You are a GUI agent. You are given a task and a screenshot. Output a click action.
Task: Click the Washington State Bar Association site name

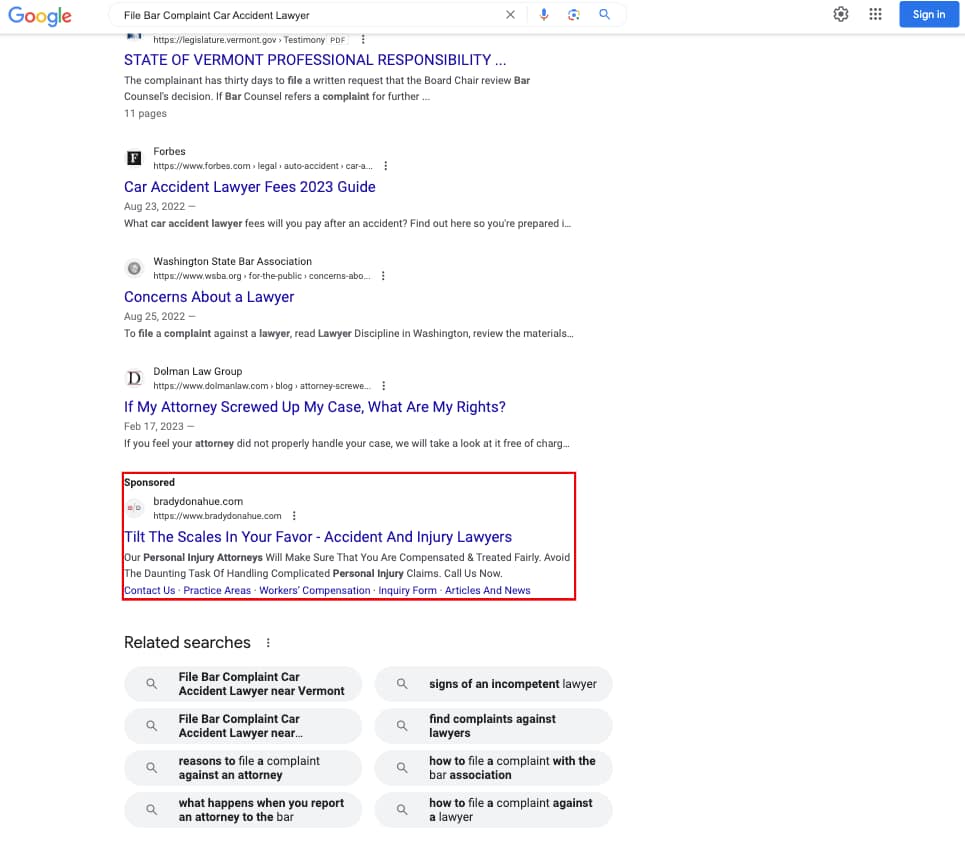click(233, 261)
